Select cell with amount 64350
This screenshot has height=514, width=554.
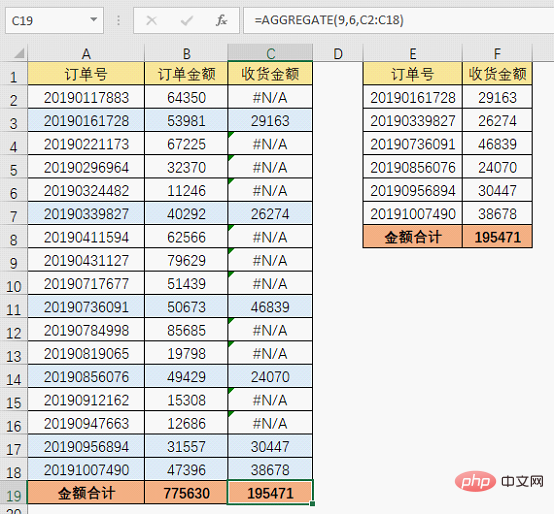click(x=186, y=98)
